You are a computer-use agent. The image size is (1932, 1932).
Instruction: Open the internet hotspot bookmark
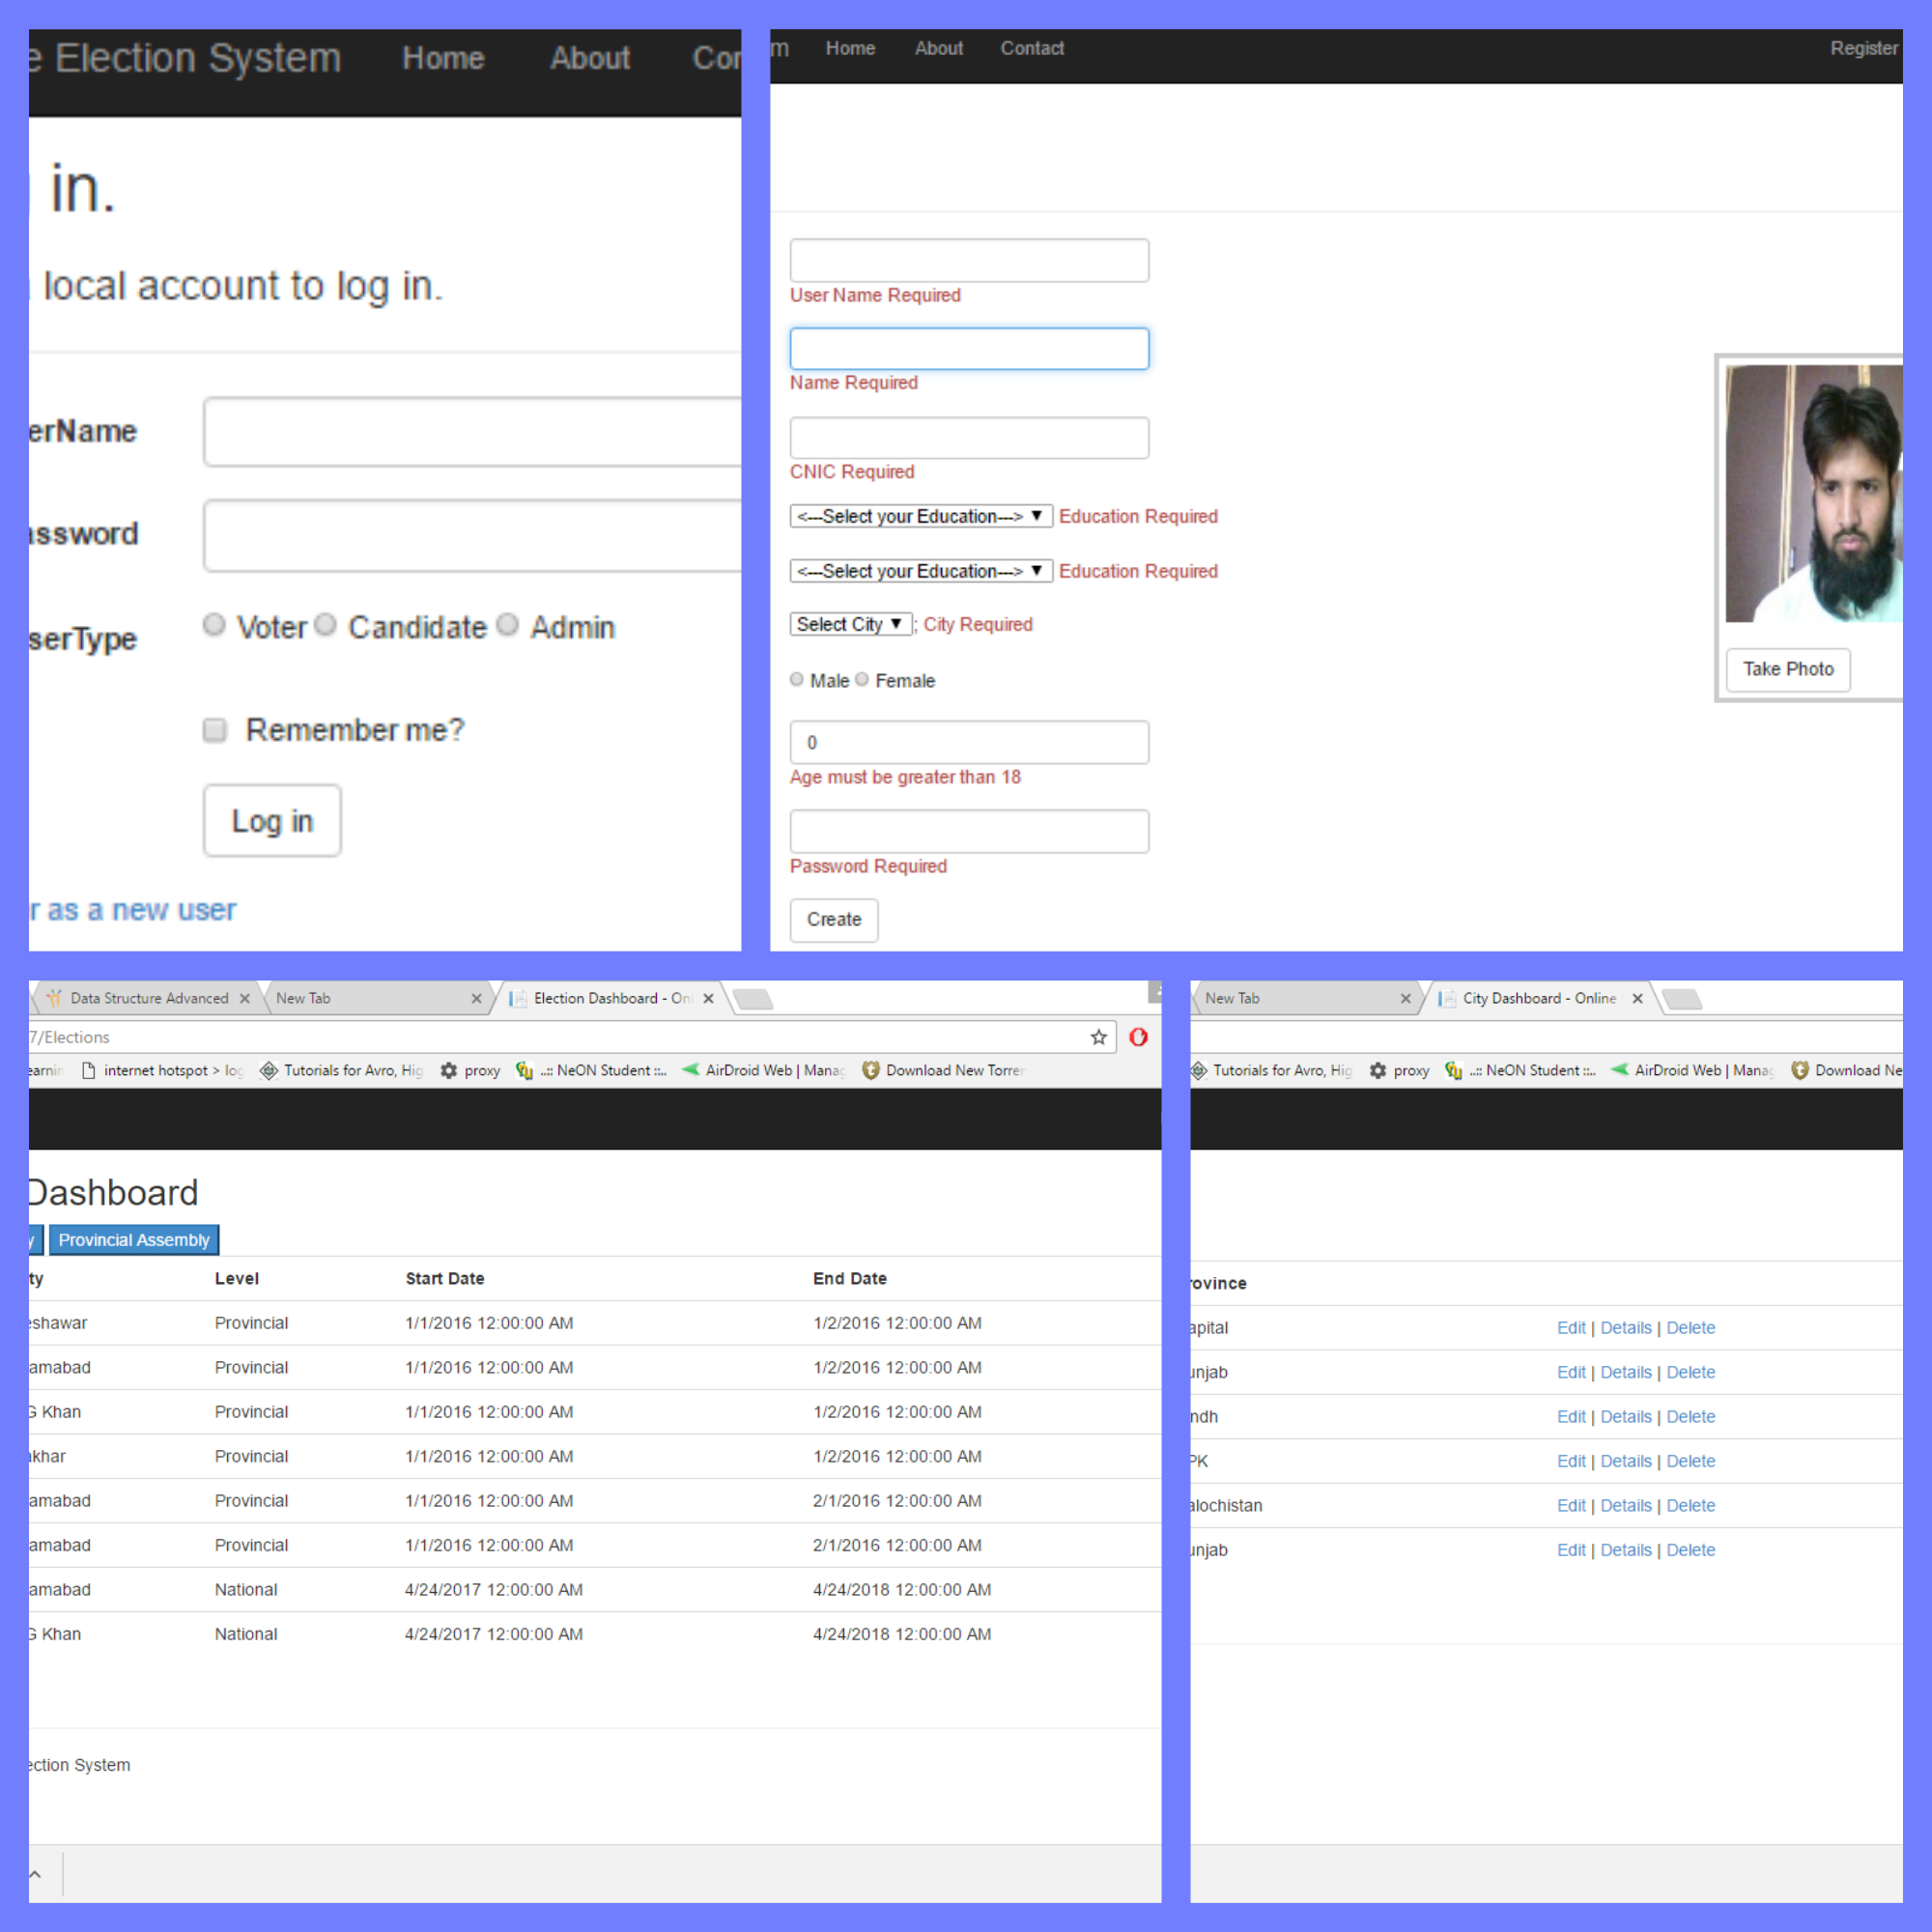point(160,1070)
